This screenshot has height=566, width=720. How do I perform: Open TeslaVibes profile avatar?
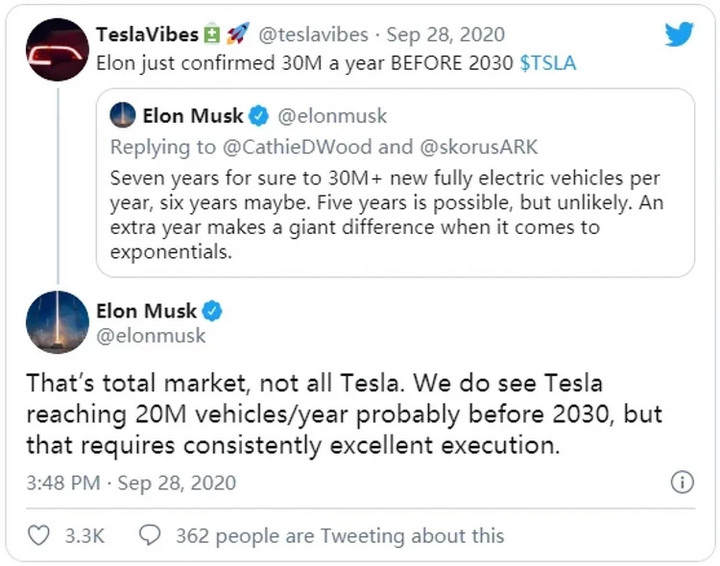pyautogui.click(x=57, y=50)
